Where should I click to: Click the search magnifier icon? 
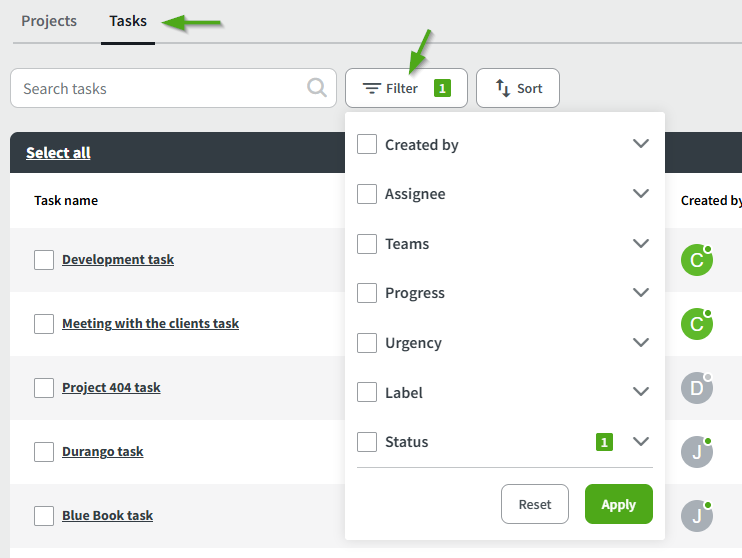click(317, 88)
